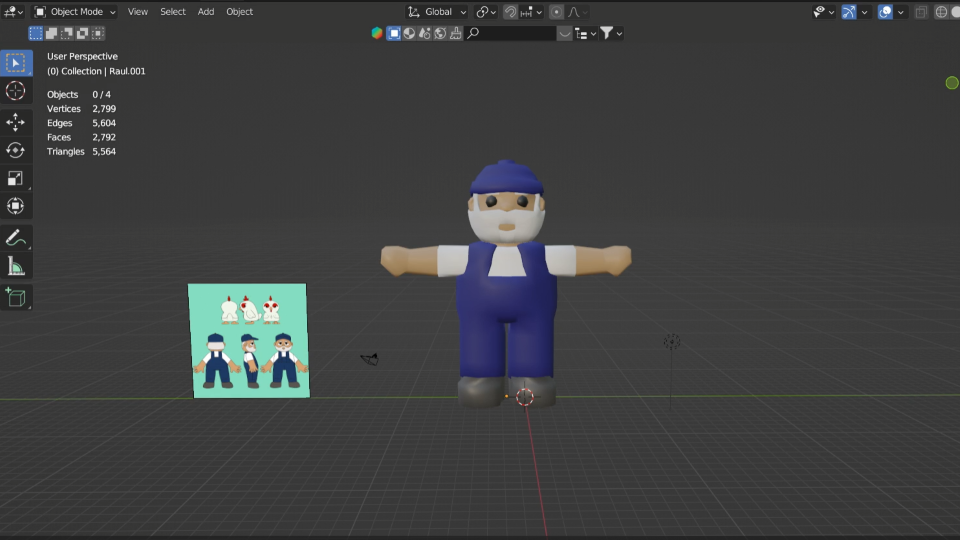Click the Objects count 0 / 4
This screenshot has height=540, width=960.
click(102, 94)
